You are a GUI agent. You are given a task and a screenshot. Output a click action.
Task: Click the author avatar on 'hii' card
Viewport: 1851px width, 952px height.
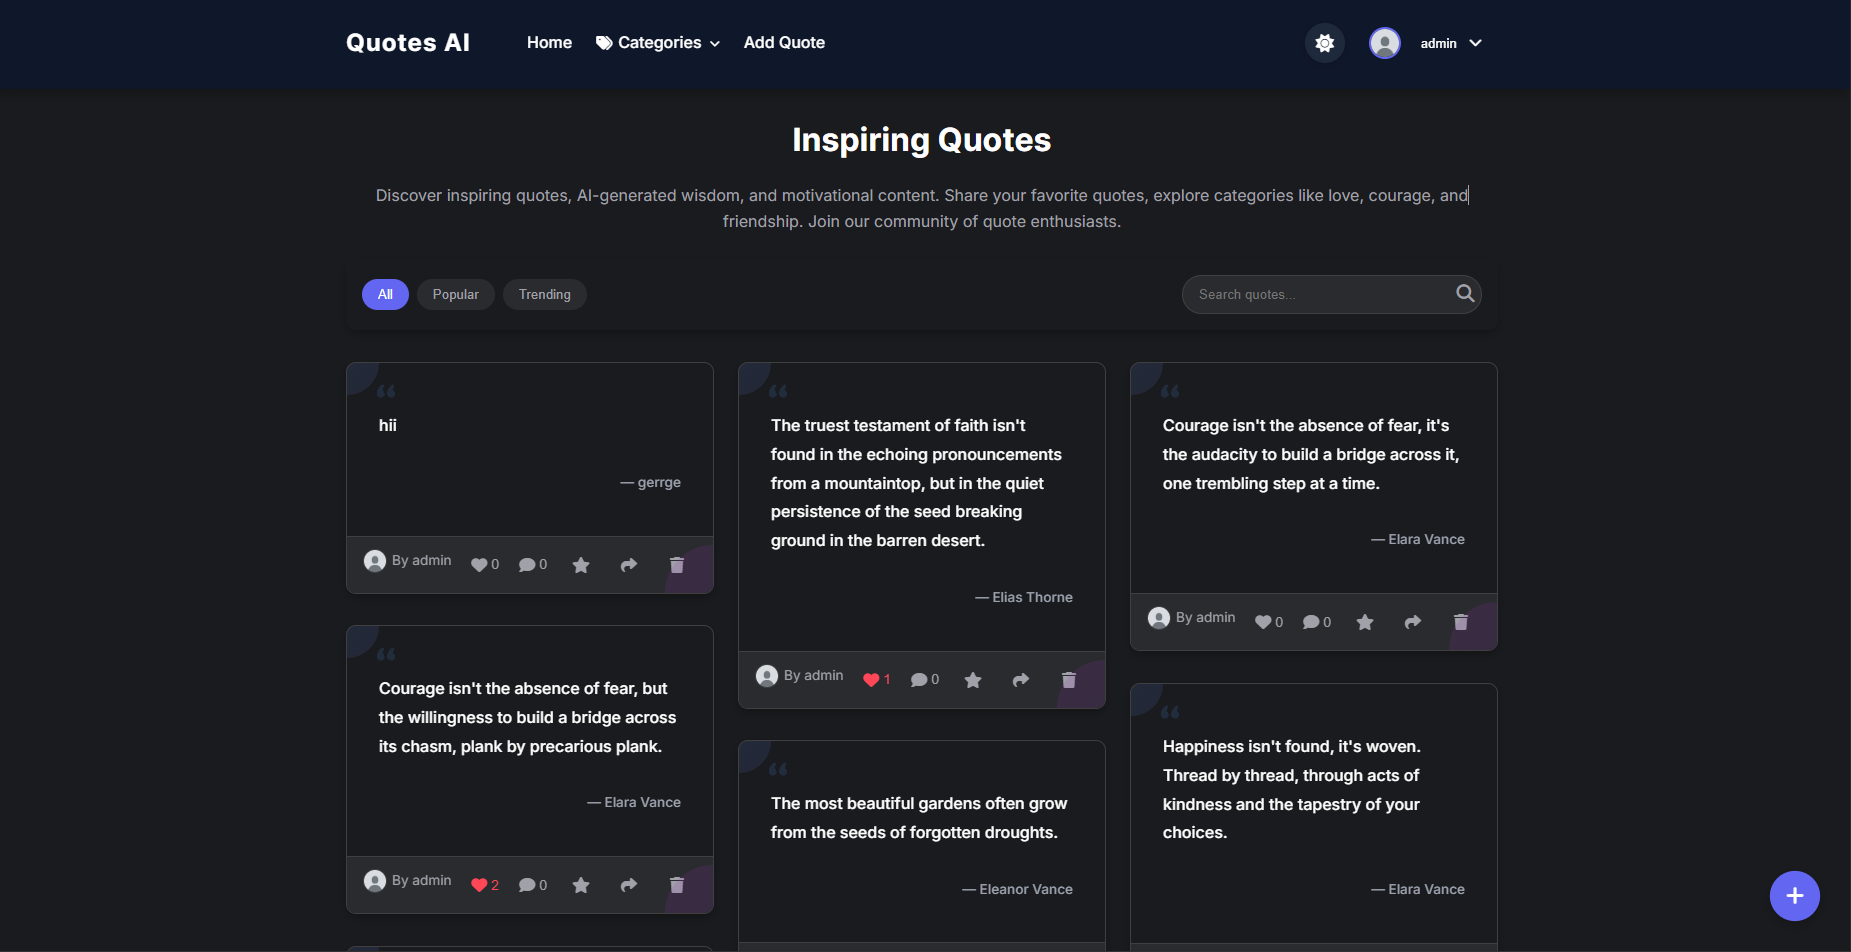point(375,561)
